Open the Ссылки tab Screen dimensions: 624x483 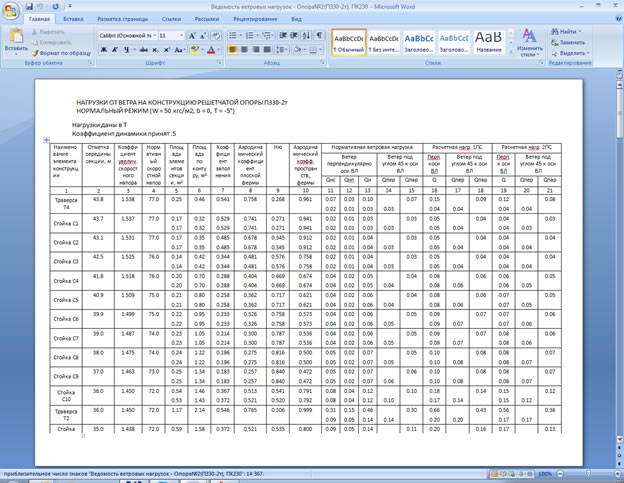pyautogui.click(x=171, y=19)
